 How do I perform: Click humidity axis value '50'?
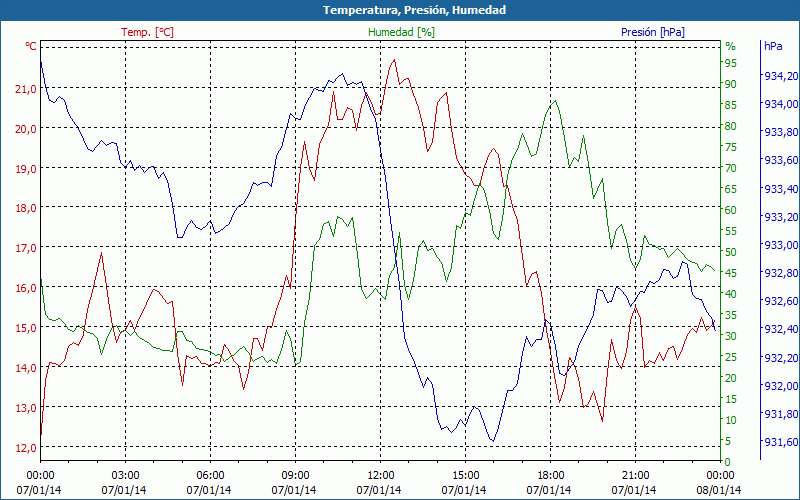(x=731, y=252)
